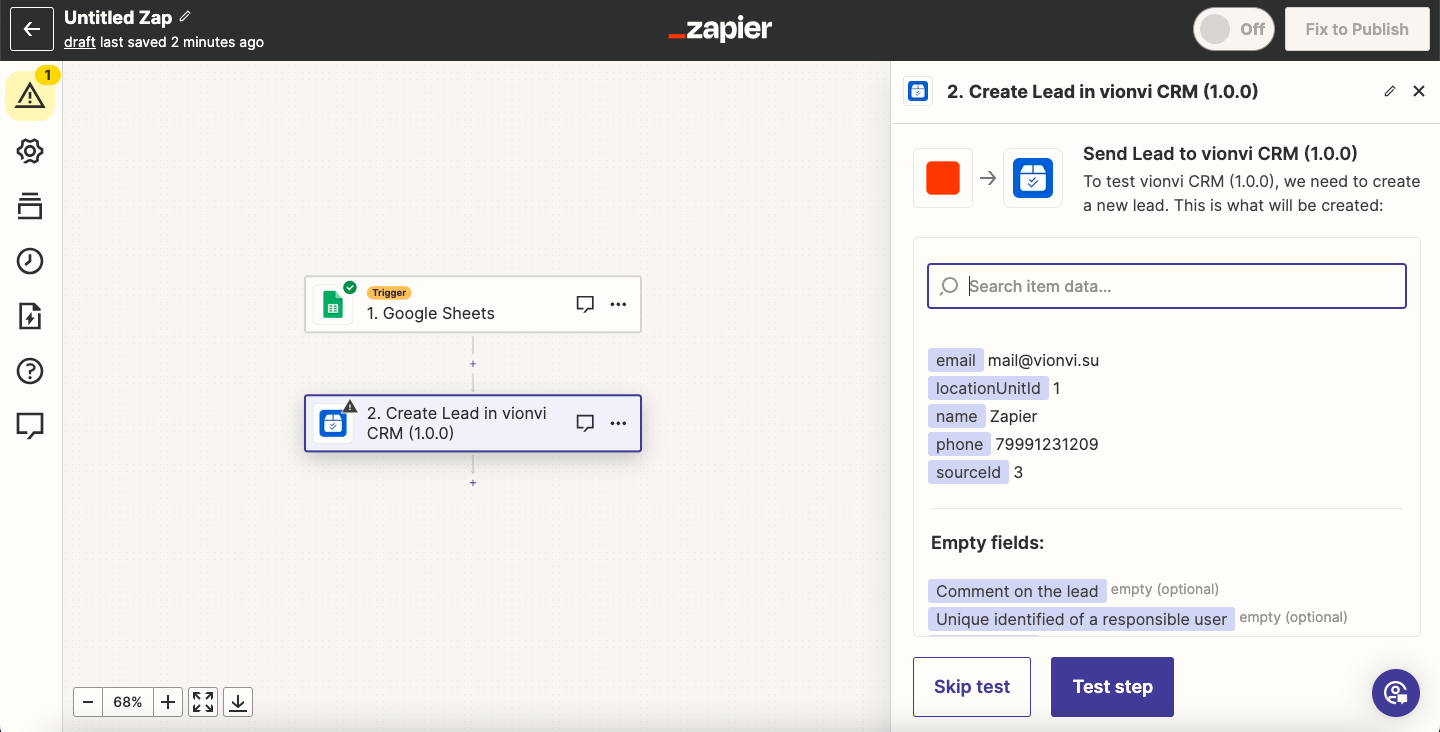Image resolution: width=1440 pixels, height=732 pixels.
Task: Click the 68% zoom level
Action: (x=128, y=702)
